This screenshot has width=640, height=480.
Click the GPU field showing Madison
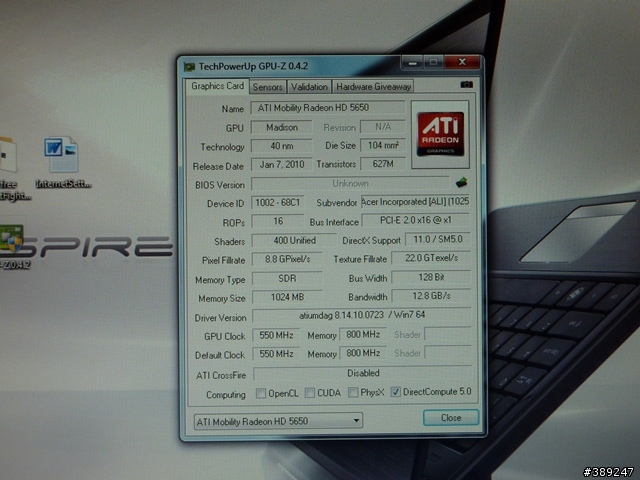(x=282, y=127)
